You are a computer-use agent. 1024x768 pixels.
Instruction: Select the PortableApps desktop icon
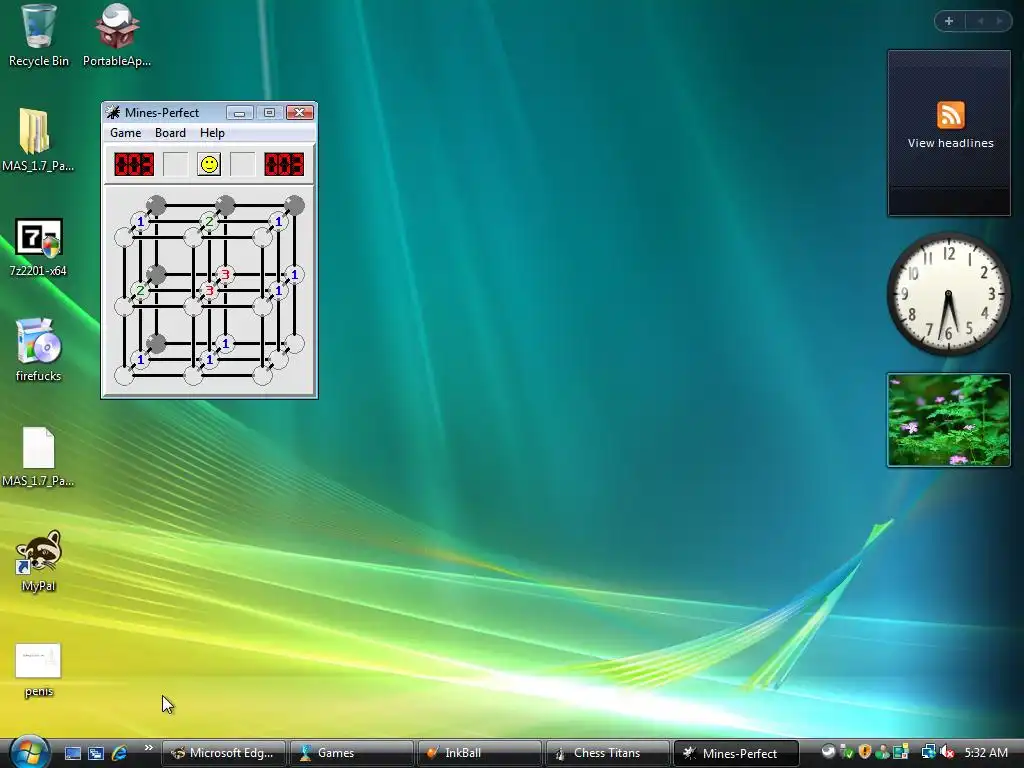click(117, 36)
